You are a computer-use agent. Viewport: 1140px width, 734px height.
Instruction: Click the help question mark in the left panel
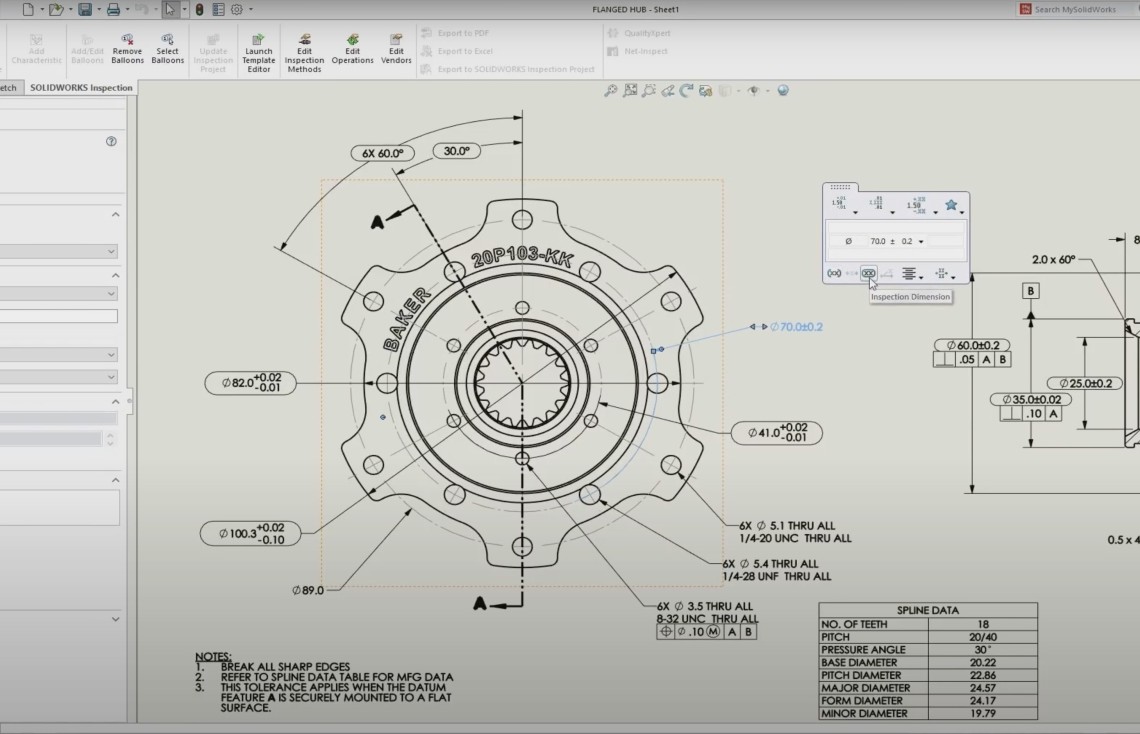click(111, 141)
